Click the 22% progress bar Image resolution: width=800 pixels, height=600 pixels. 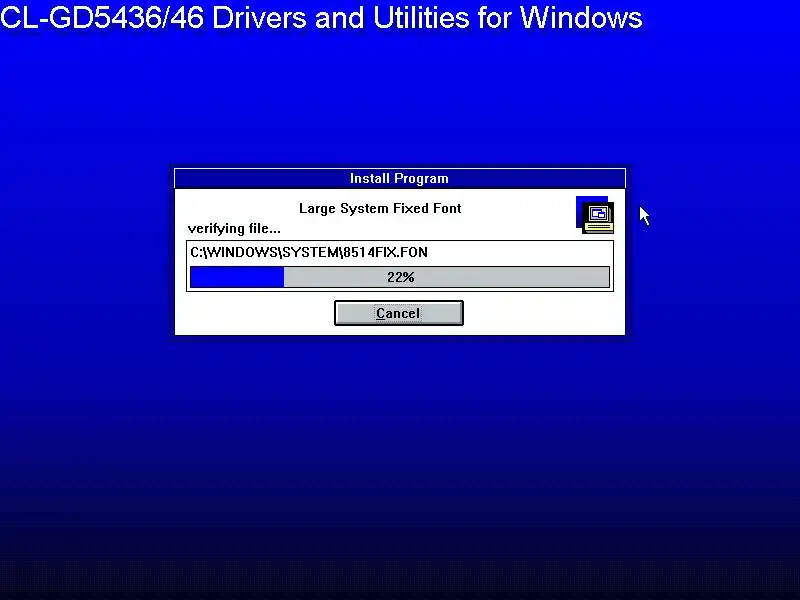(x=399, y=277)
